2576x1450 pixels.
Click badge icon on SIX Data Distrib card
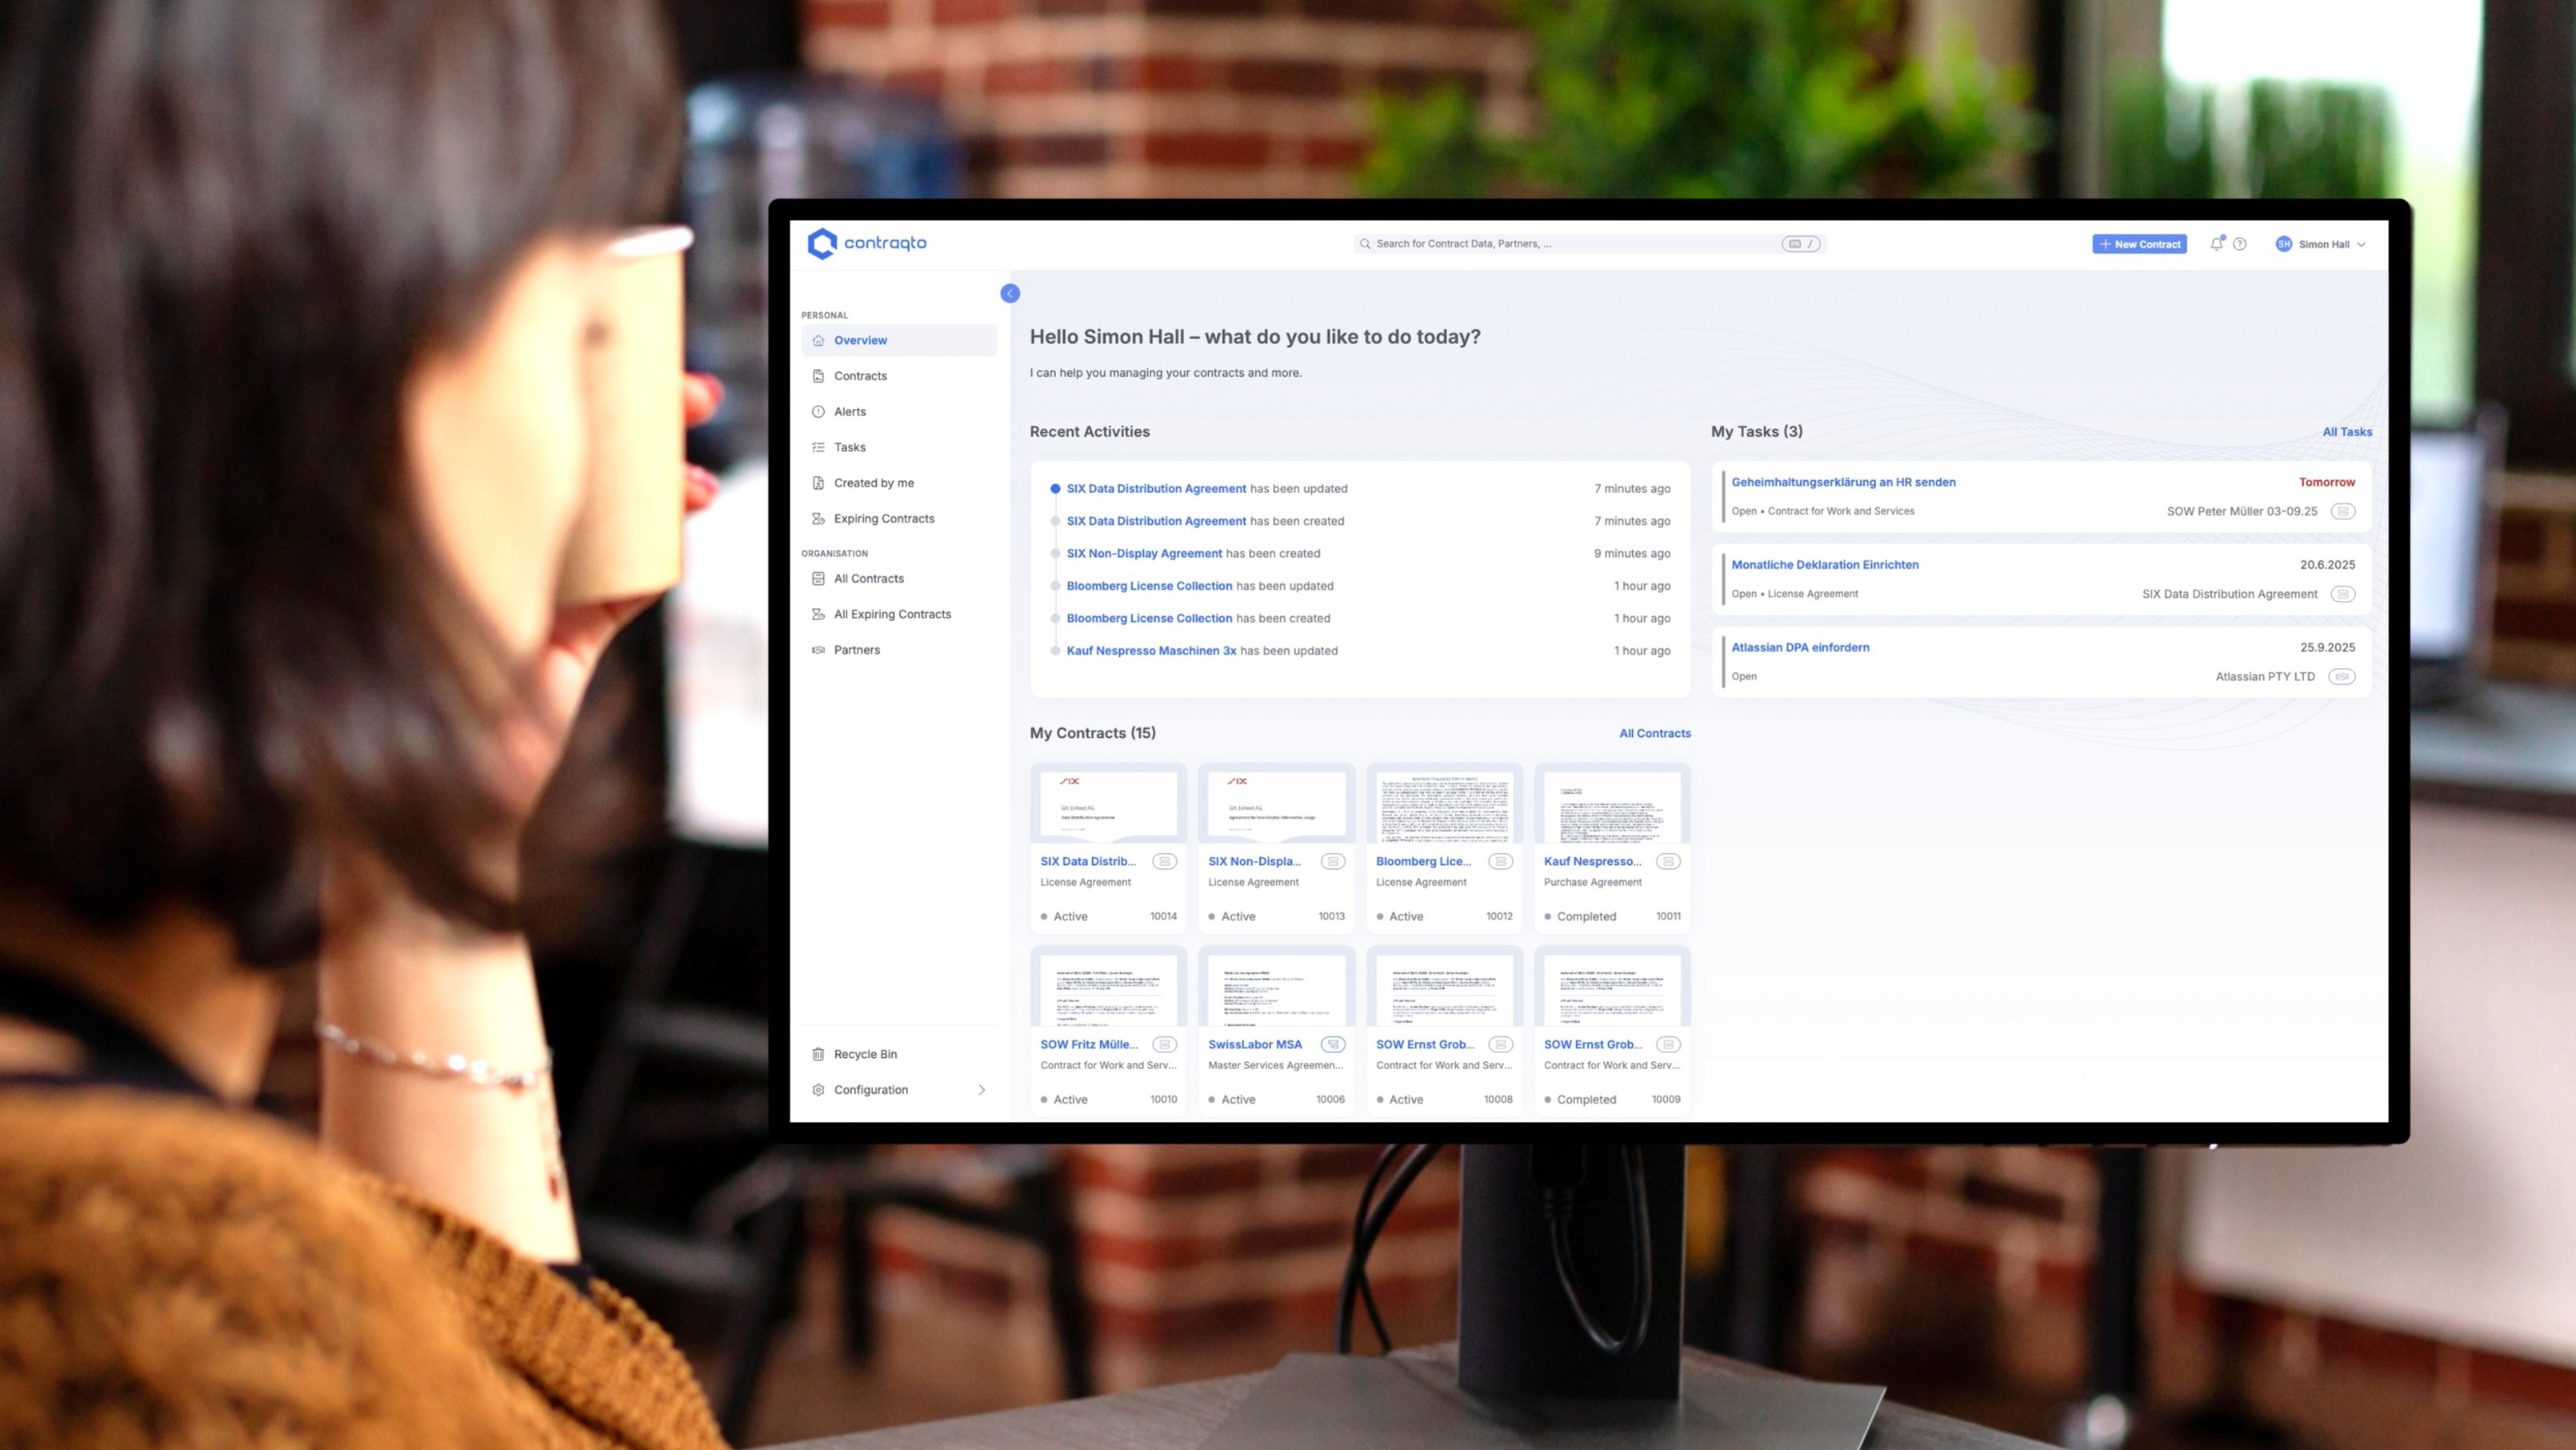pos(1164,861)
